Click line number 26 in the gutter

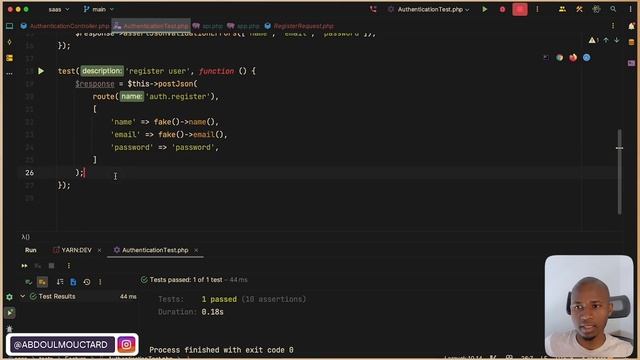click(x=29, y=173)
